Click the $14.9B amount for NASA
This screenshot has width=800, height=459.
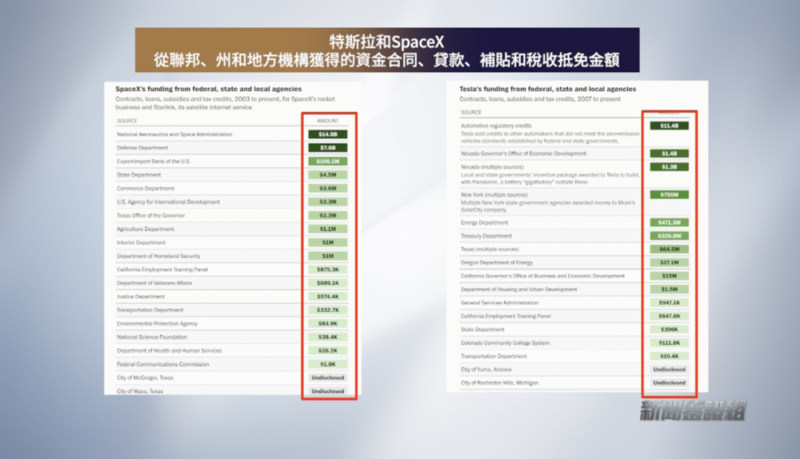(328, 135)
